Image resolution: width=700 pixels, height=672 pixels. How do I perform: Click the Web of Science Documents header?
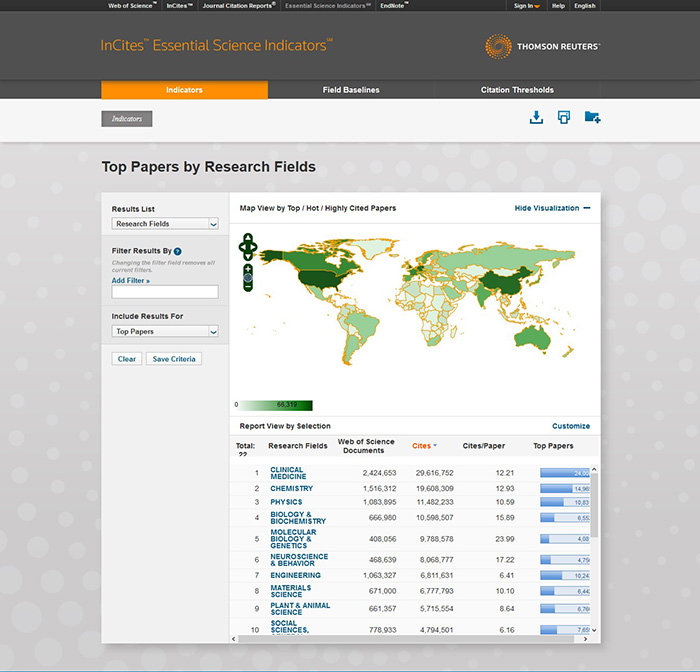(366, 446)
